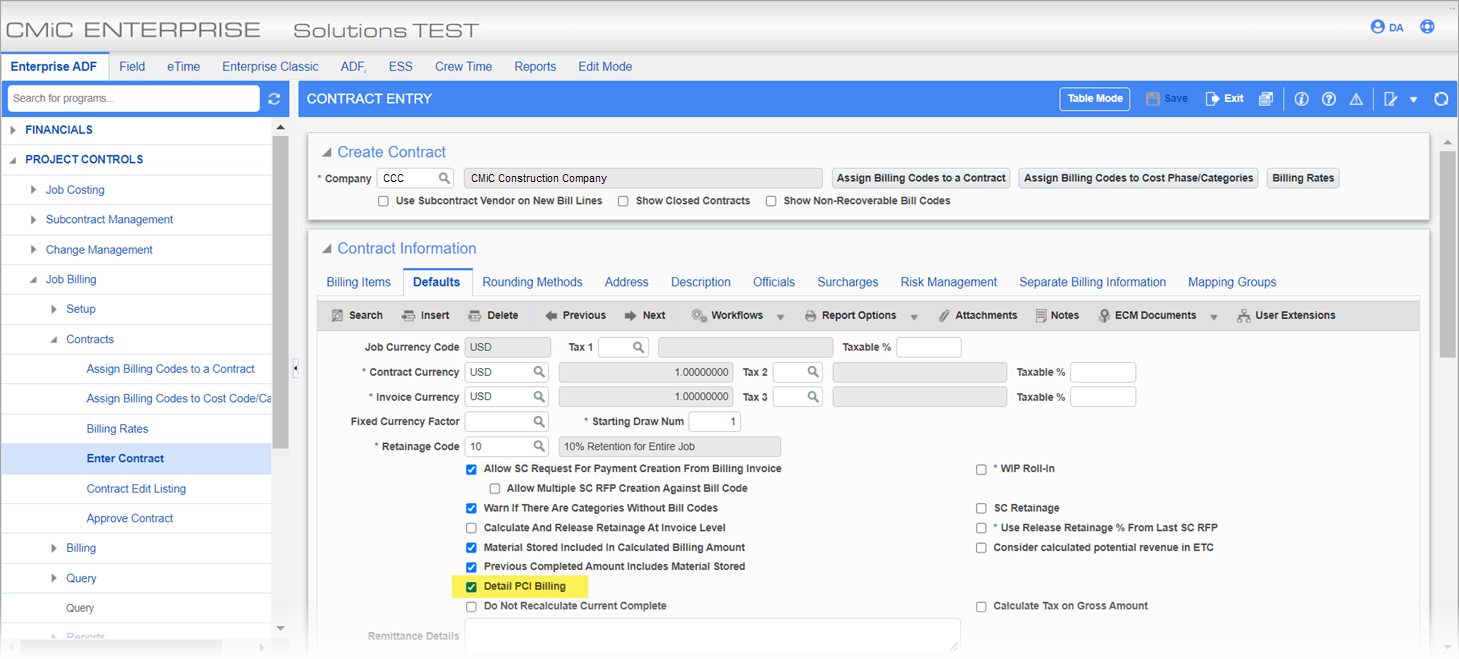The width and height of the screenshot is (1459, 659).
Task: Open Notes from the toolbar
Action: tap(1057, 315)
